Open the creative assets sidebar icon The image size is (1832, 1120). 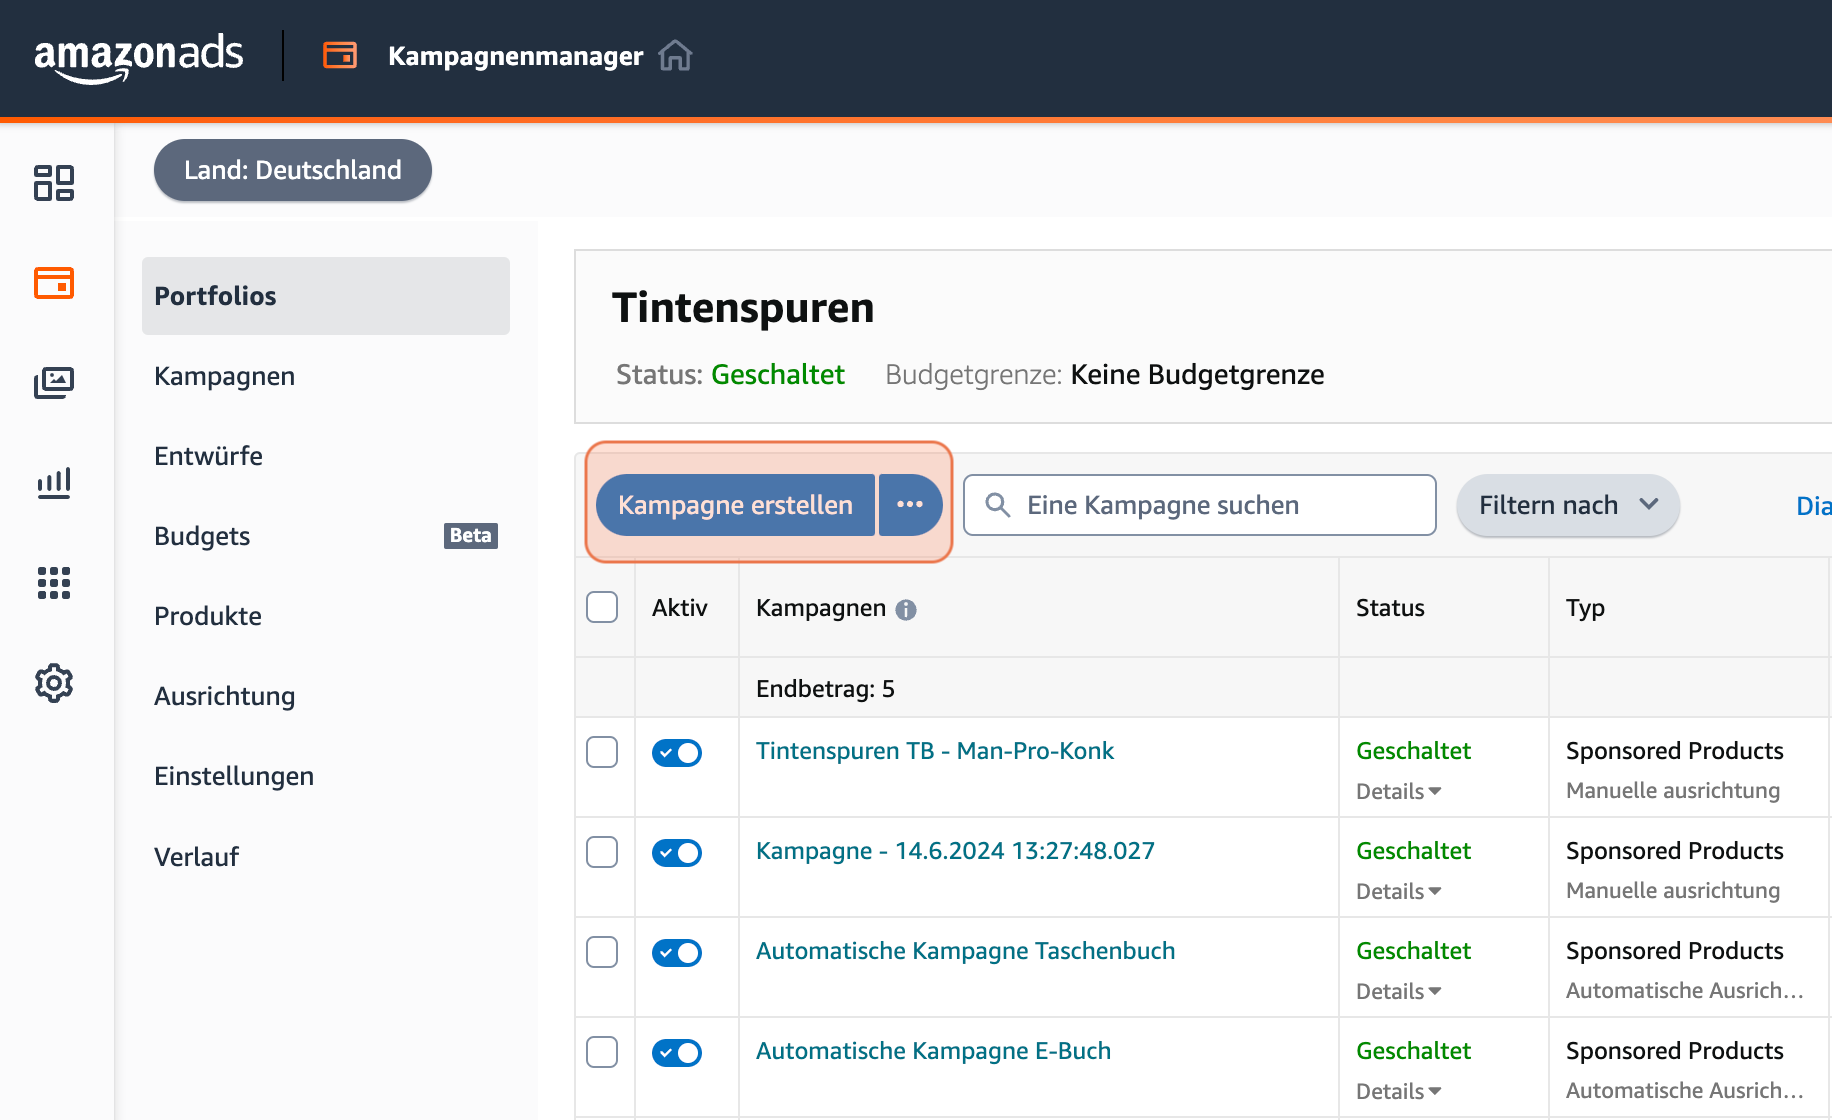pos(54,383)
